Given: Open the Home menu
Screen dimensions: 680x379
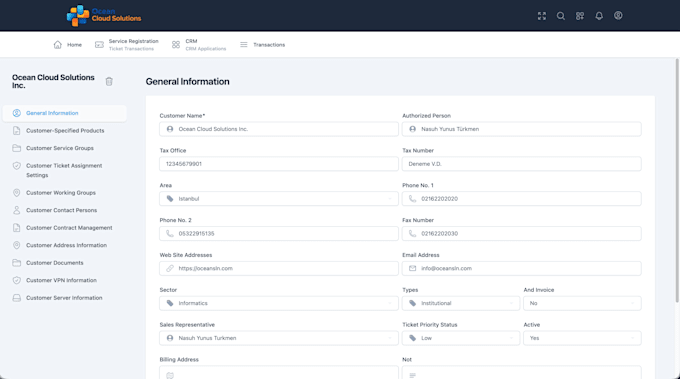Looking at the screenshot, I should pos(68,45).
